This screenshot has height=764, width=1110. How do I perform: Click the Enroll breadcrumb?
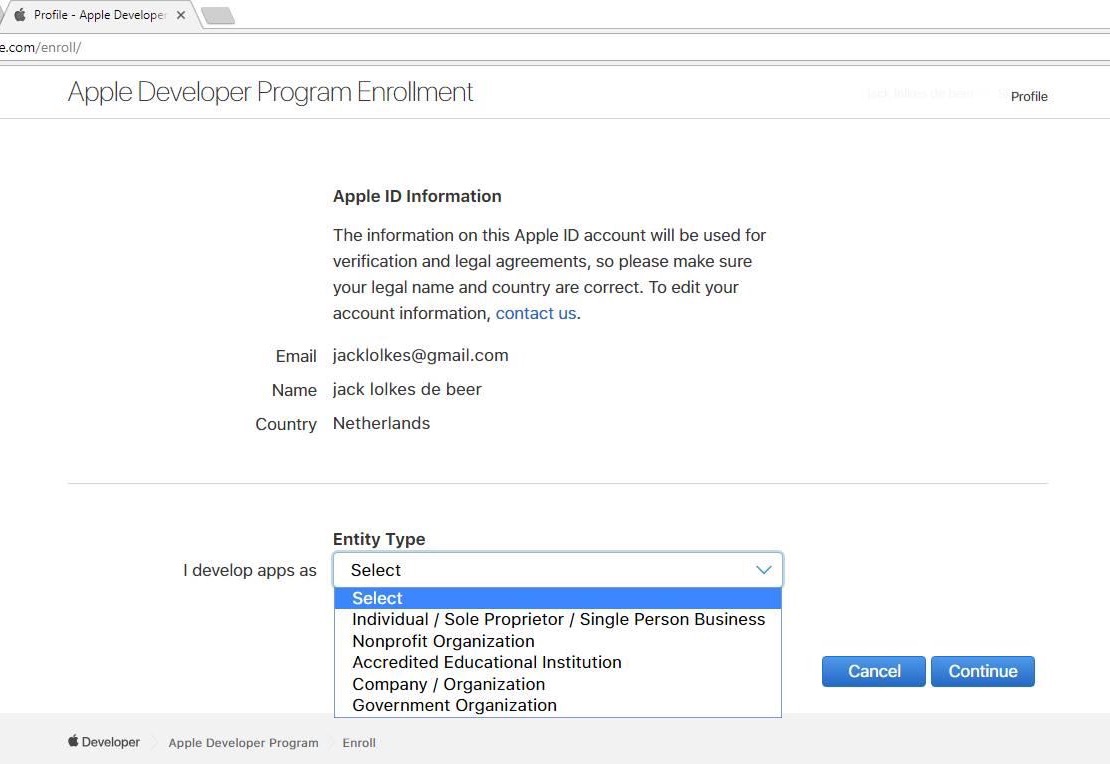[x=359, y=743]
